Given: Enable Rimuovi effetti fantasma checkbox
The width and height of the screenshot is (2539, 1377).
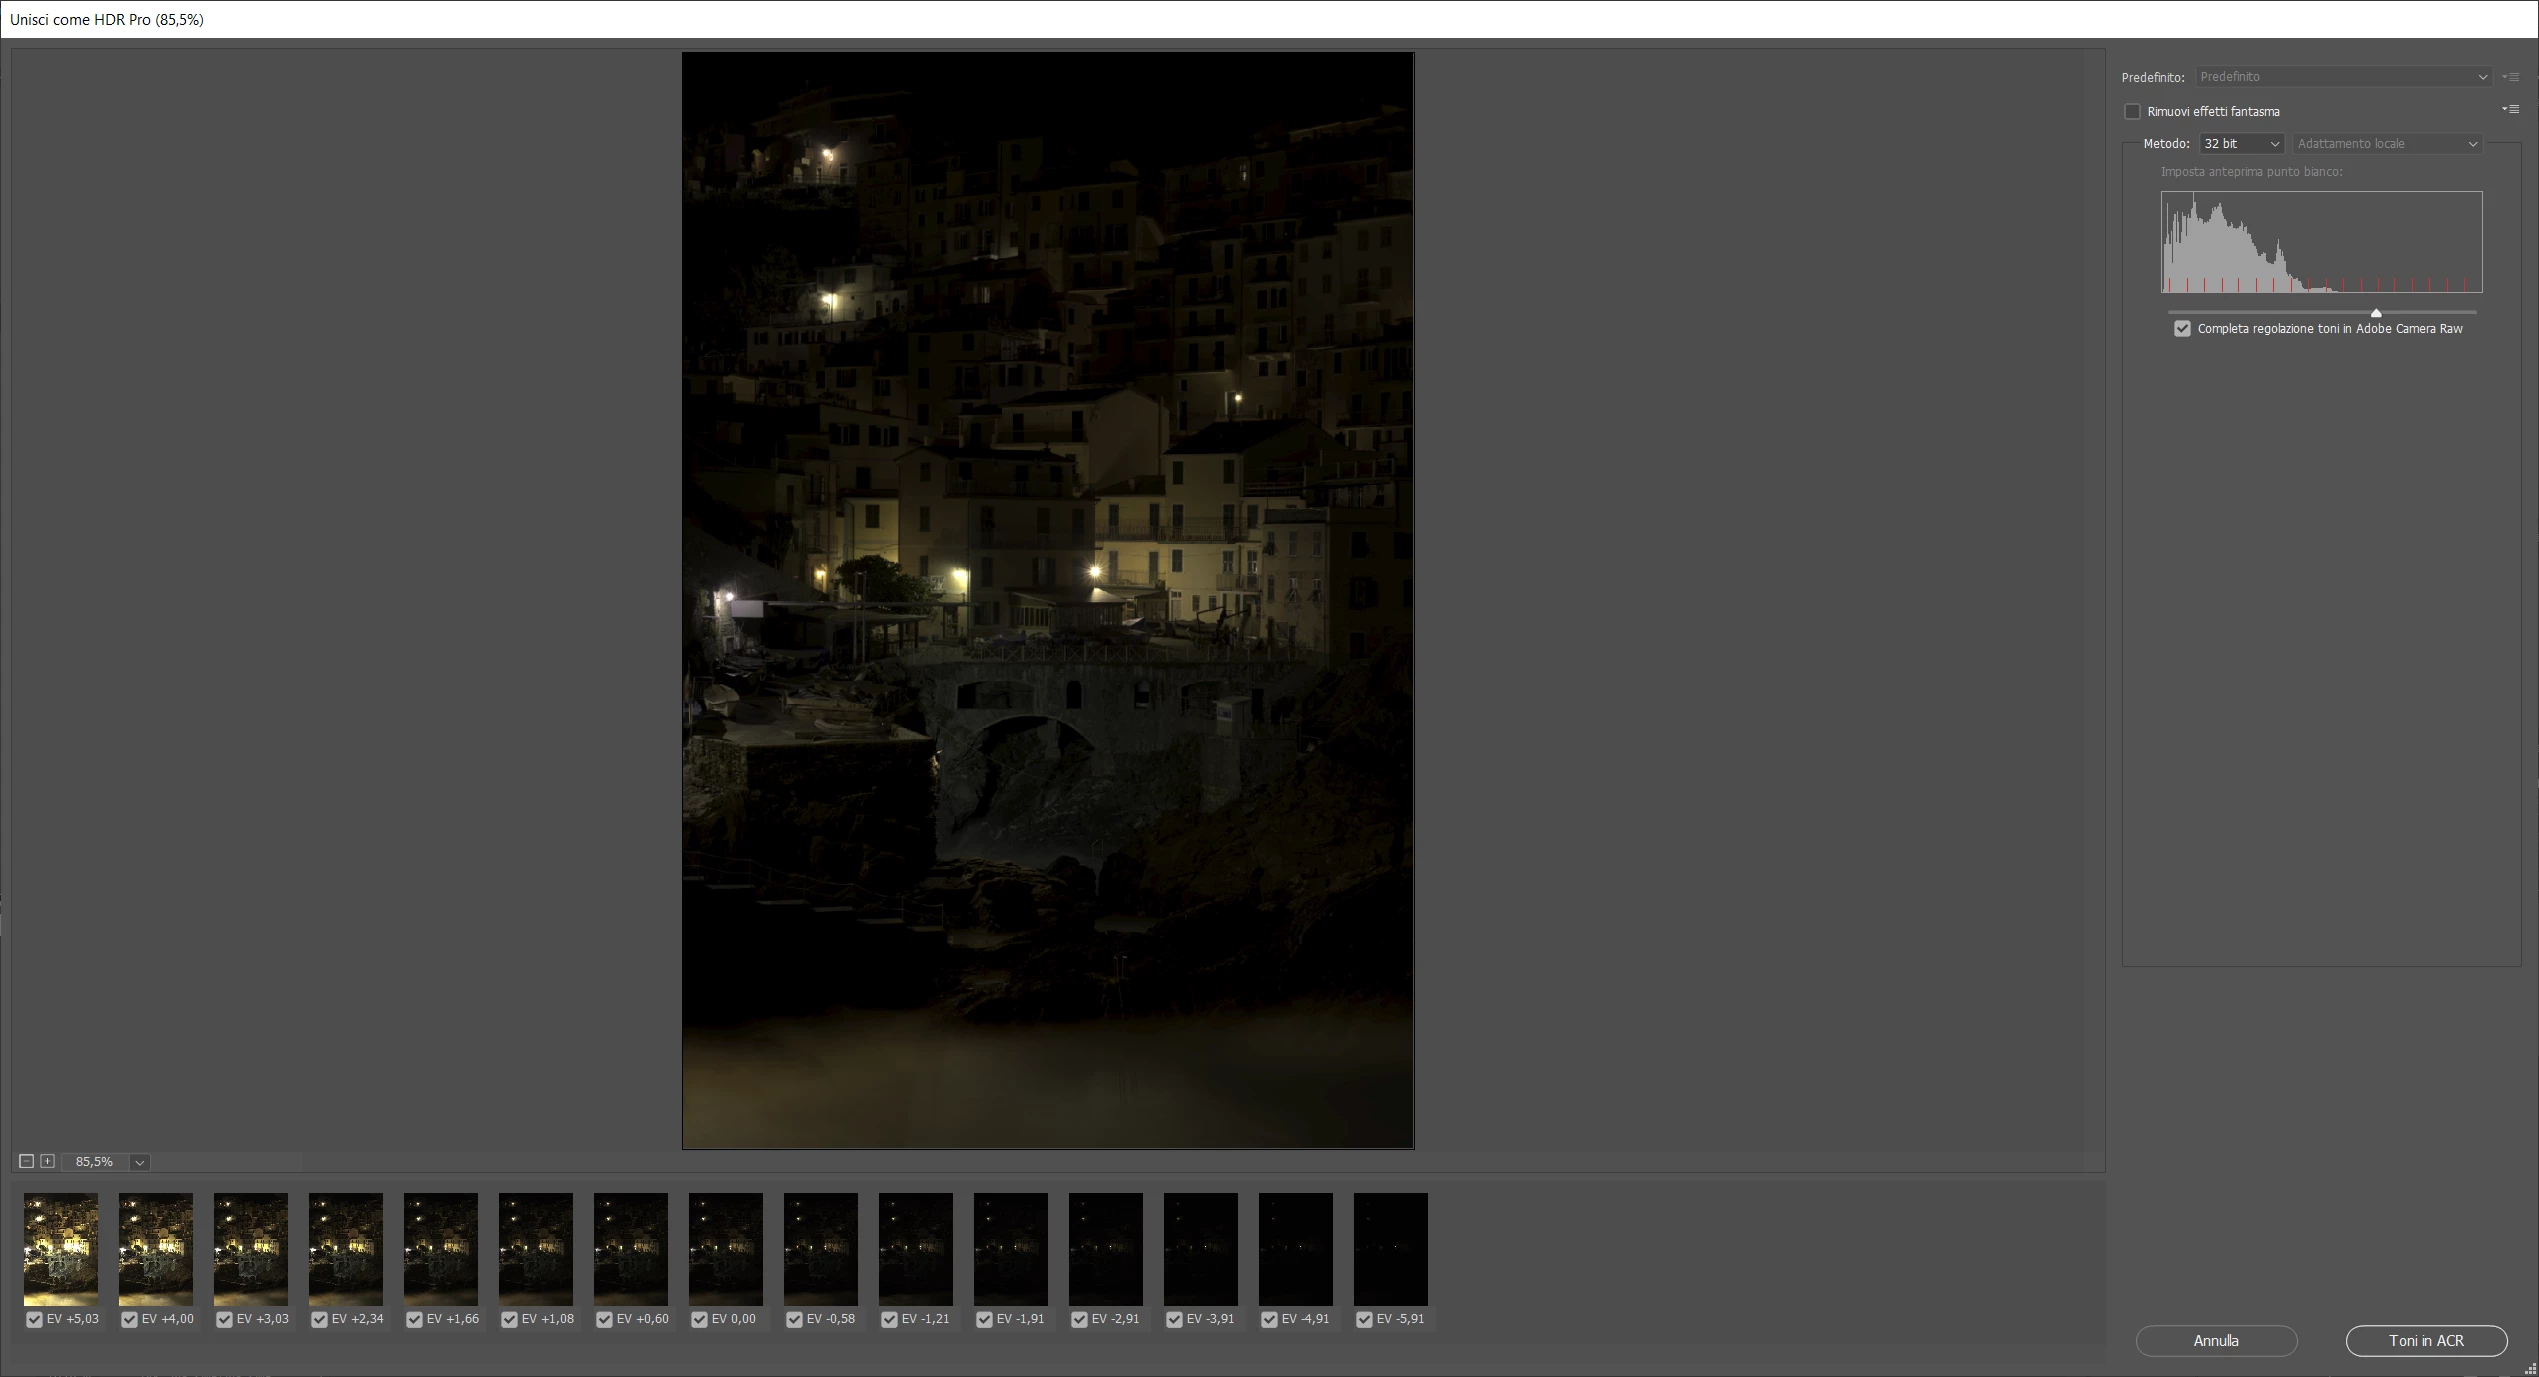Looking at the screenshot, I should pos(2132,111).
